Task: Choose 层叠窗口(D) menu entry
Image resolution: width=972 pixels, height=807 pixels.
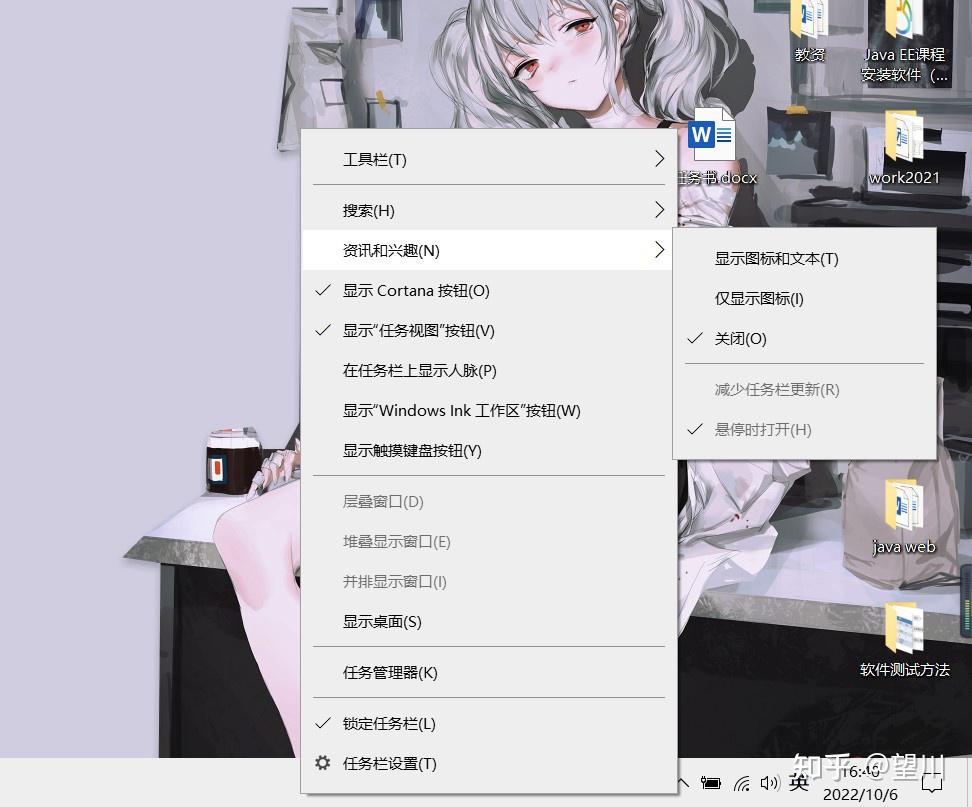Action: point(488,501)
